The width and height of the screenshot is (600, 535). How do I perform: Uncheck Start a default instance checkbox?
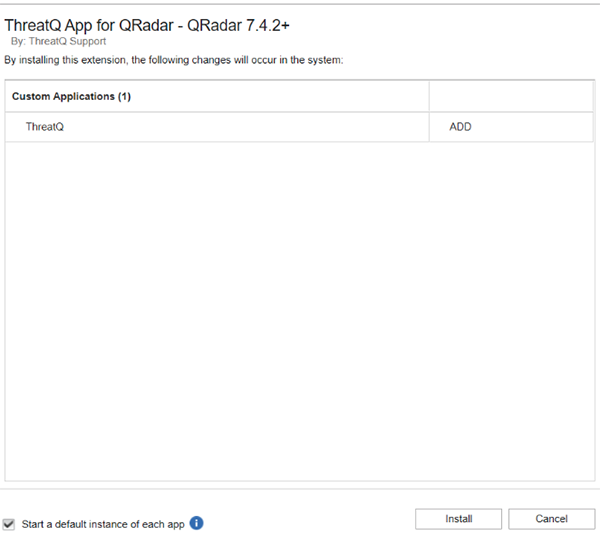tap(8, 524)
